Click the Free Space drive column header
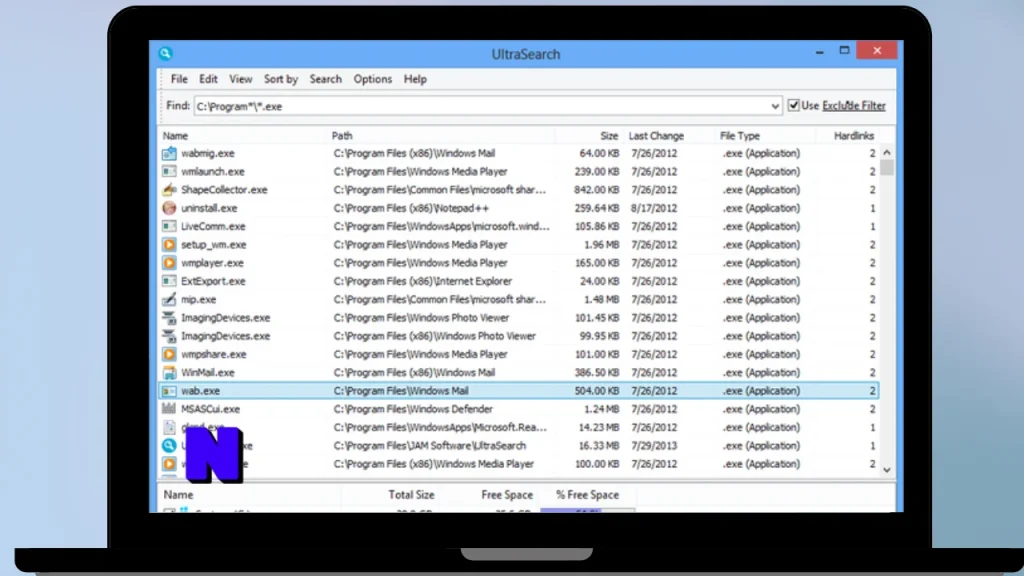This screenshot has width=1024, height=576. click(507, 495)
